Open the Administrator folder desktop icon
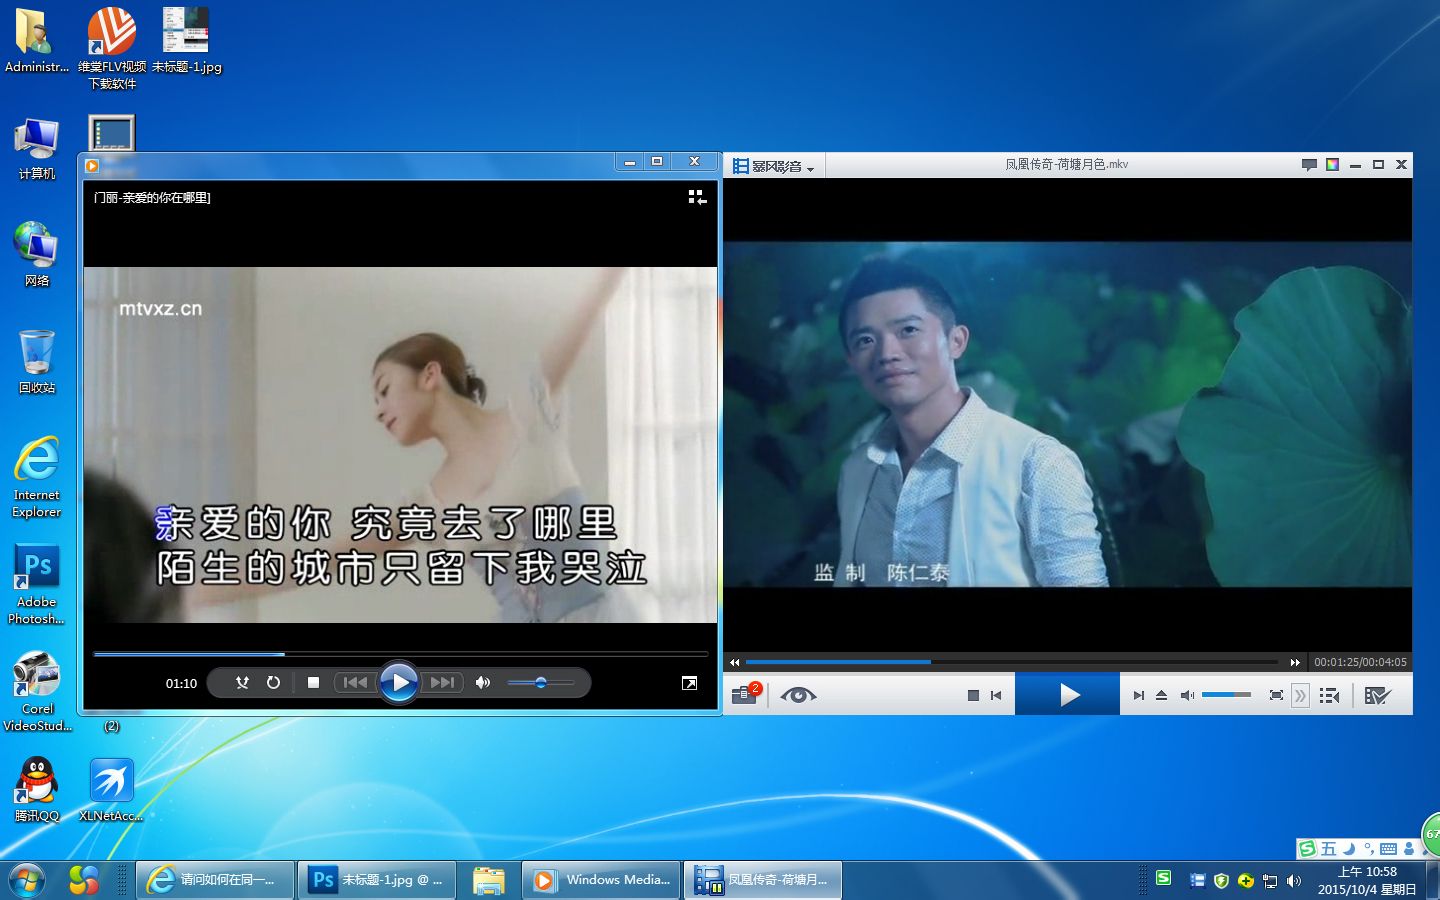1440x900 pixels. 37,42
